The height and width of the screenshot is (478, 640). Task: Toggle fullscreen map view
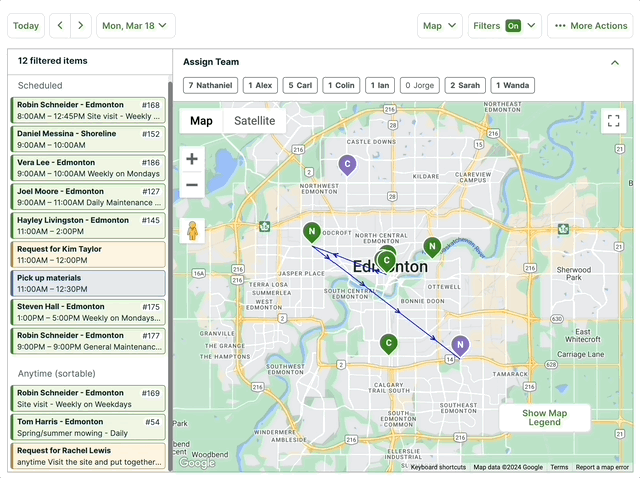coord(612,121)
